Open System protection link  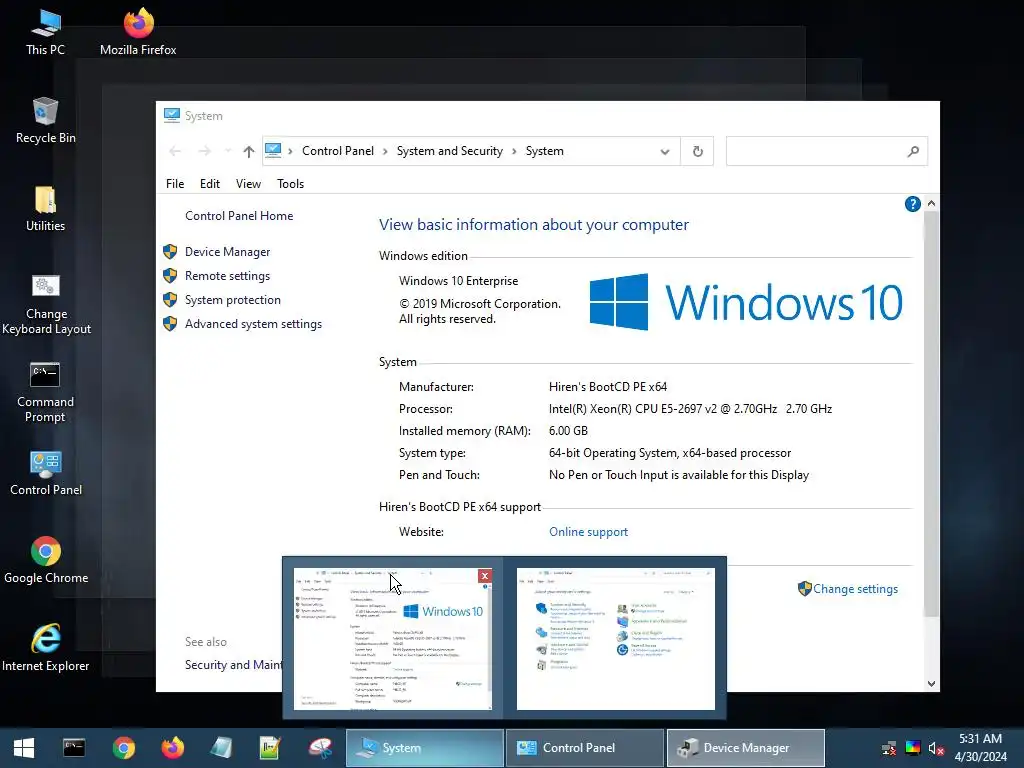click(232, 300)
